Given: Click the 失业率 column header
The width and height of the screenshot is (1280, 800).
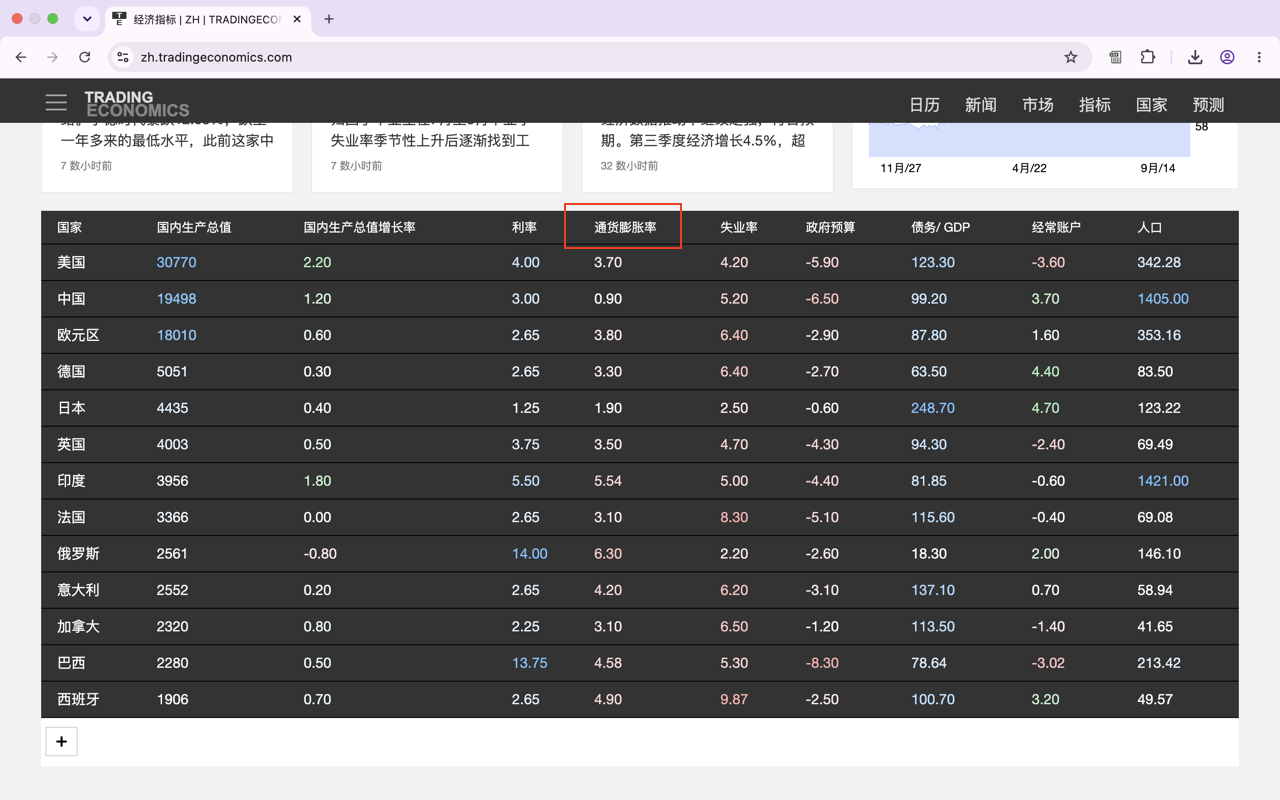Looking at the screenshot, I should point(739,228).
